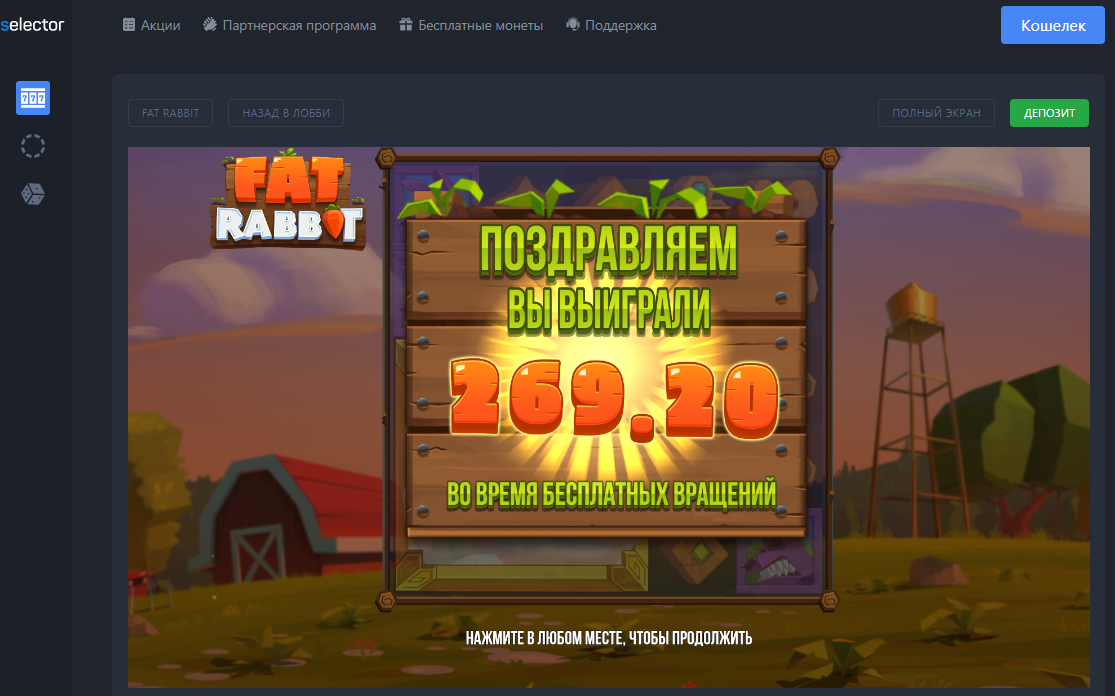Go to selector logo home

32,25
